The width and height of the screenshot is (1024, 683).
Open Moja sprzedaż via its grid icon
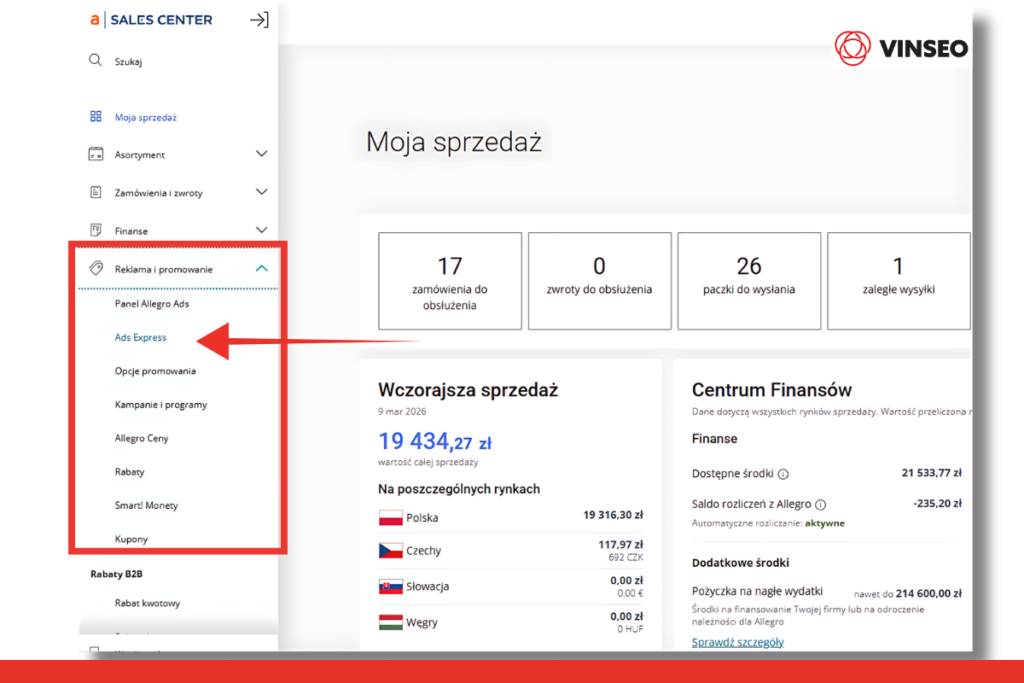(x=95, y=116)
